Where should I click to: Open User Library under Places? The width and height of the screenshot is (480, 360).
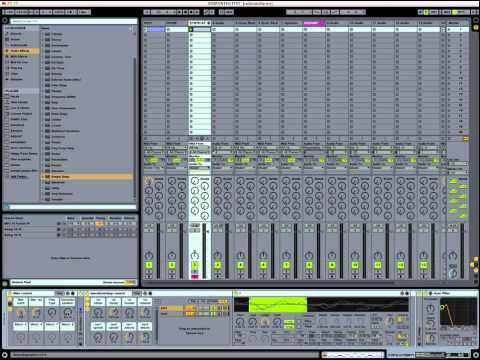[19, 102]
